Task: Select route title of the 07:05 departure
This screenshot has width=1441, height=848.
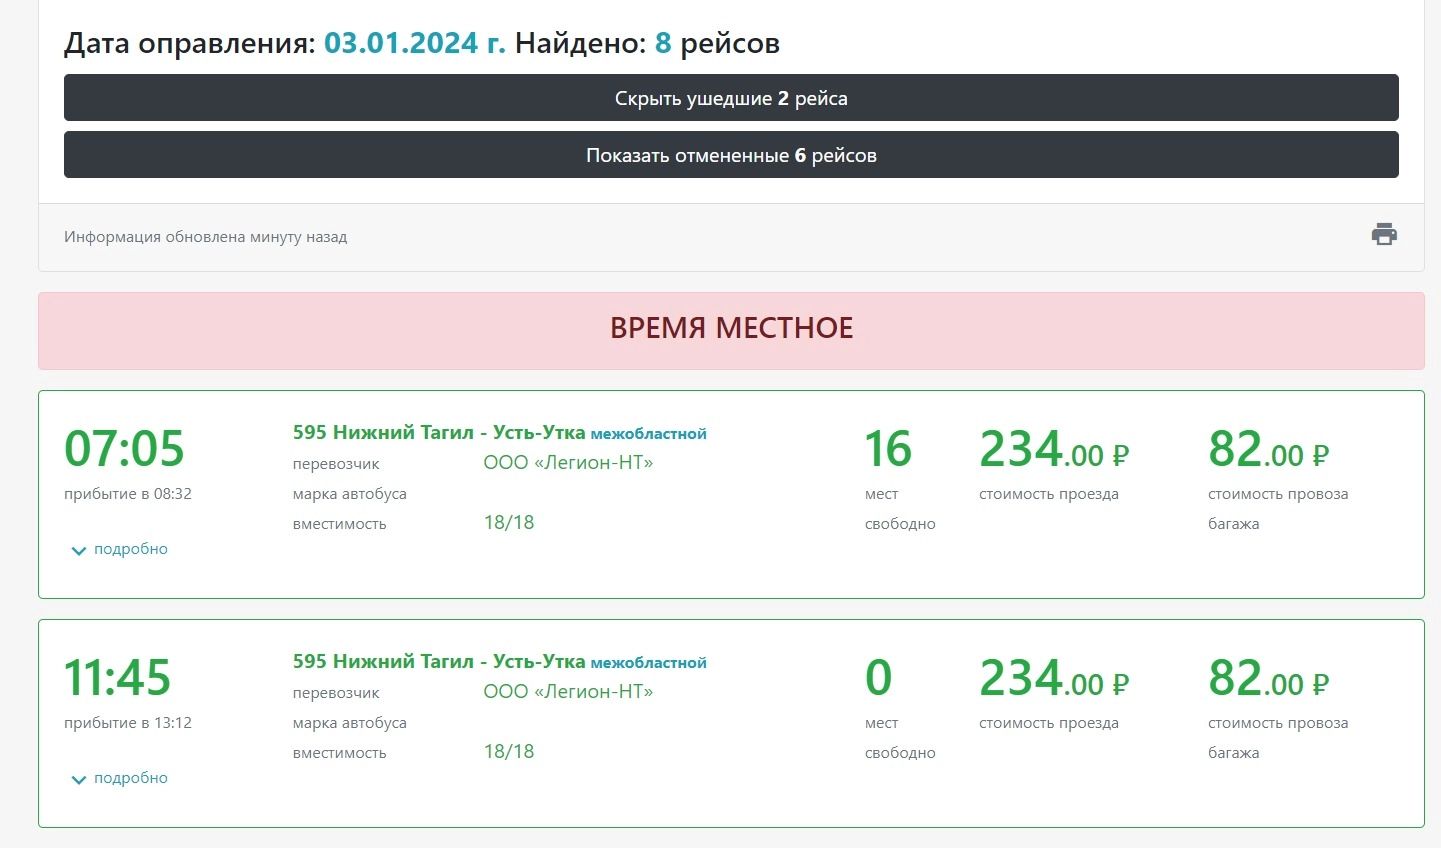Action: click(438, 432)
